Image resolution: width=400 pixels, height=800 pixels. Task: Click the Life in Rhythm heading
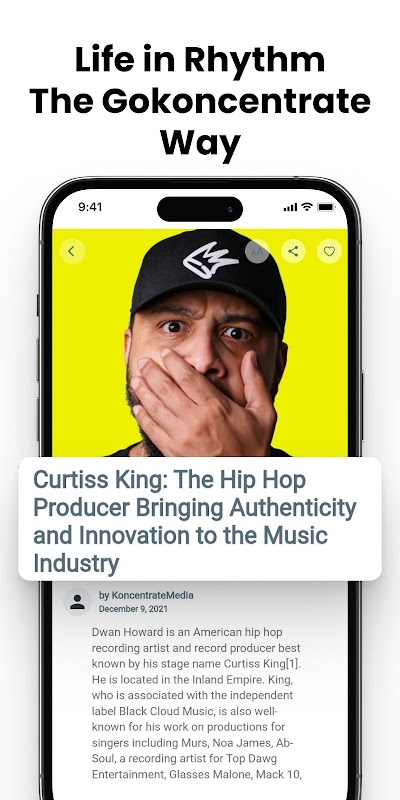[200, 60]
